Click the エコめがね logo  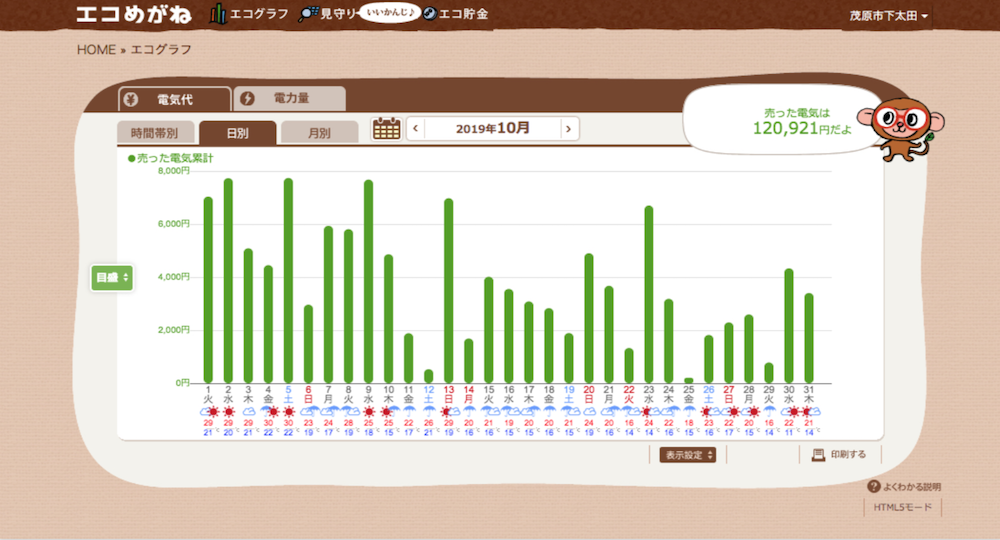pos(133,14)
